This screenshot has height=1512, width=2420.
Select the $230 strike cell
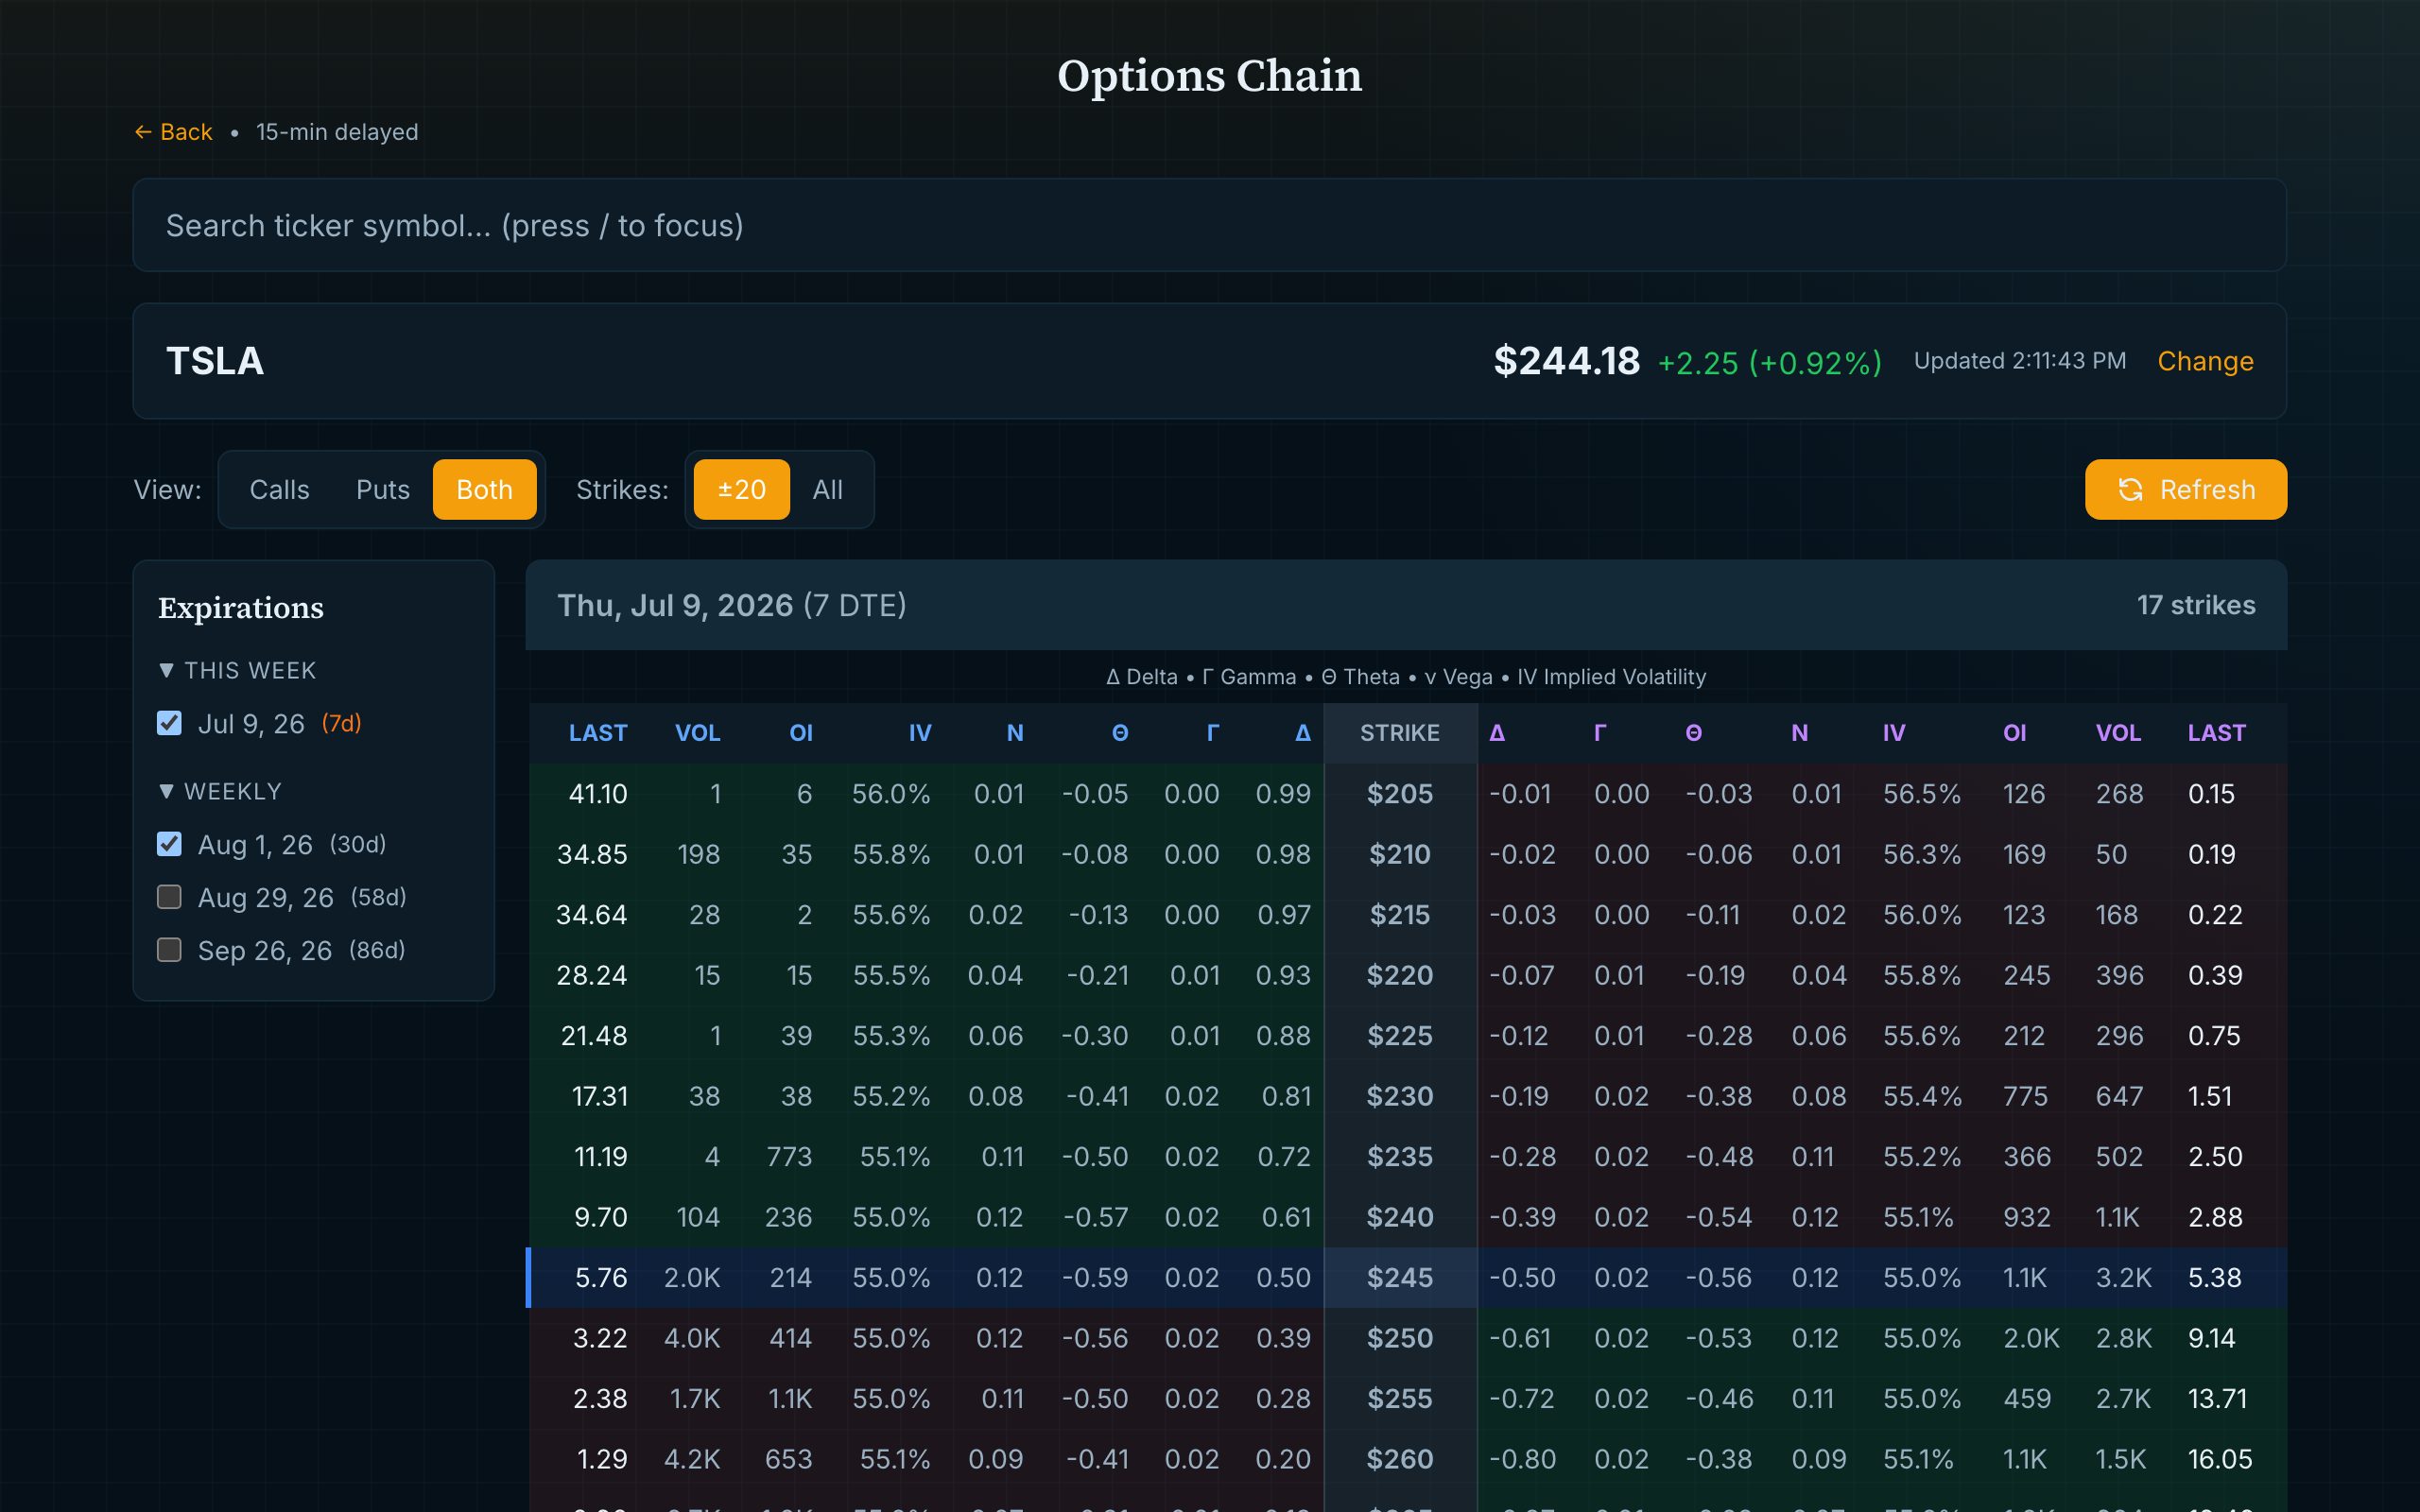click(x=1400, y=1096)
